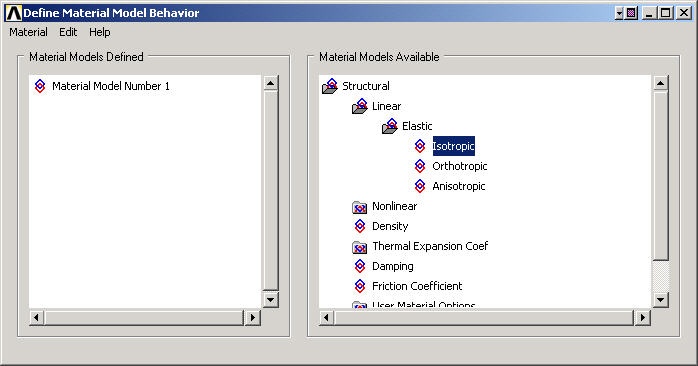Click down arrow of Models Defined scrollbar
This screenshot has height=366, width=698.
(x=271, y=300)
